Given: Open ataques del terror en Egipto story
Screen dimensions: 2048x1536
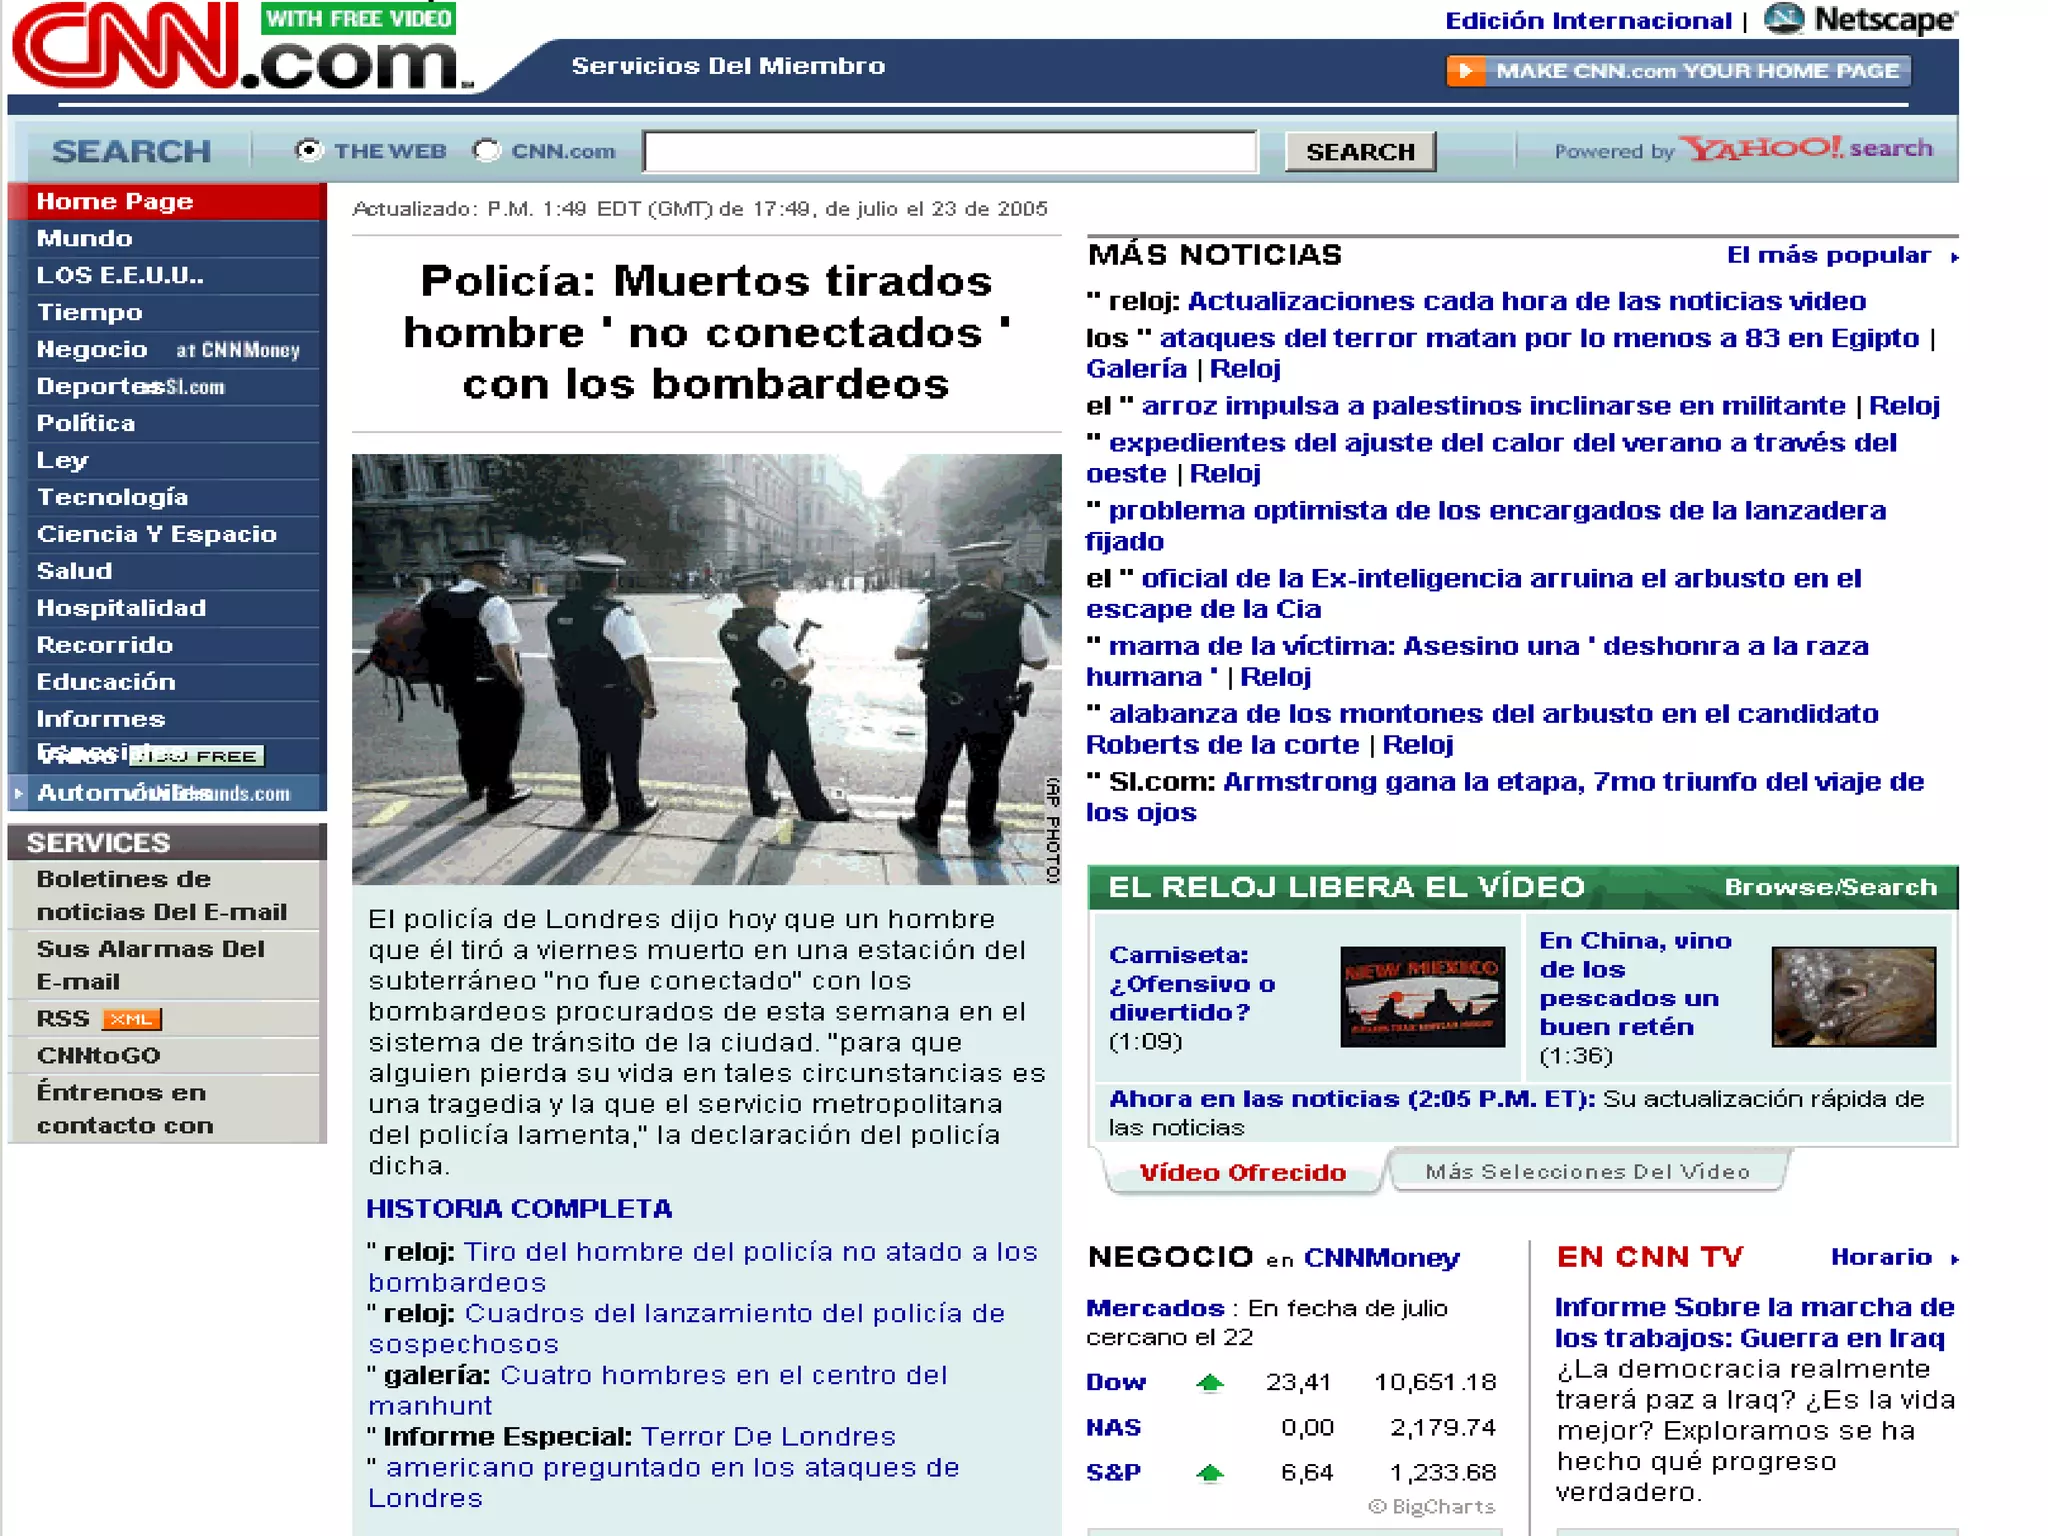Looking at the screenshot, I should pyautogui.click(x=1539, y=338).
